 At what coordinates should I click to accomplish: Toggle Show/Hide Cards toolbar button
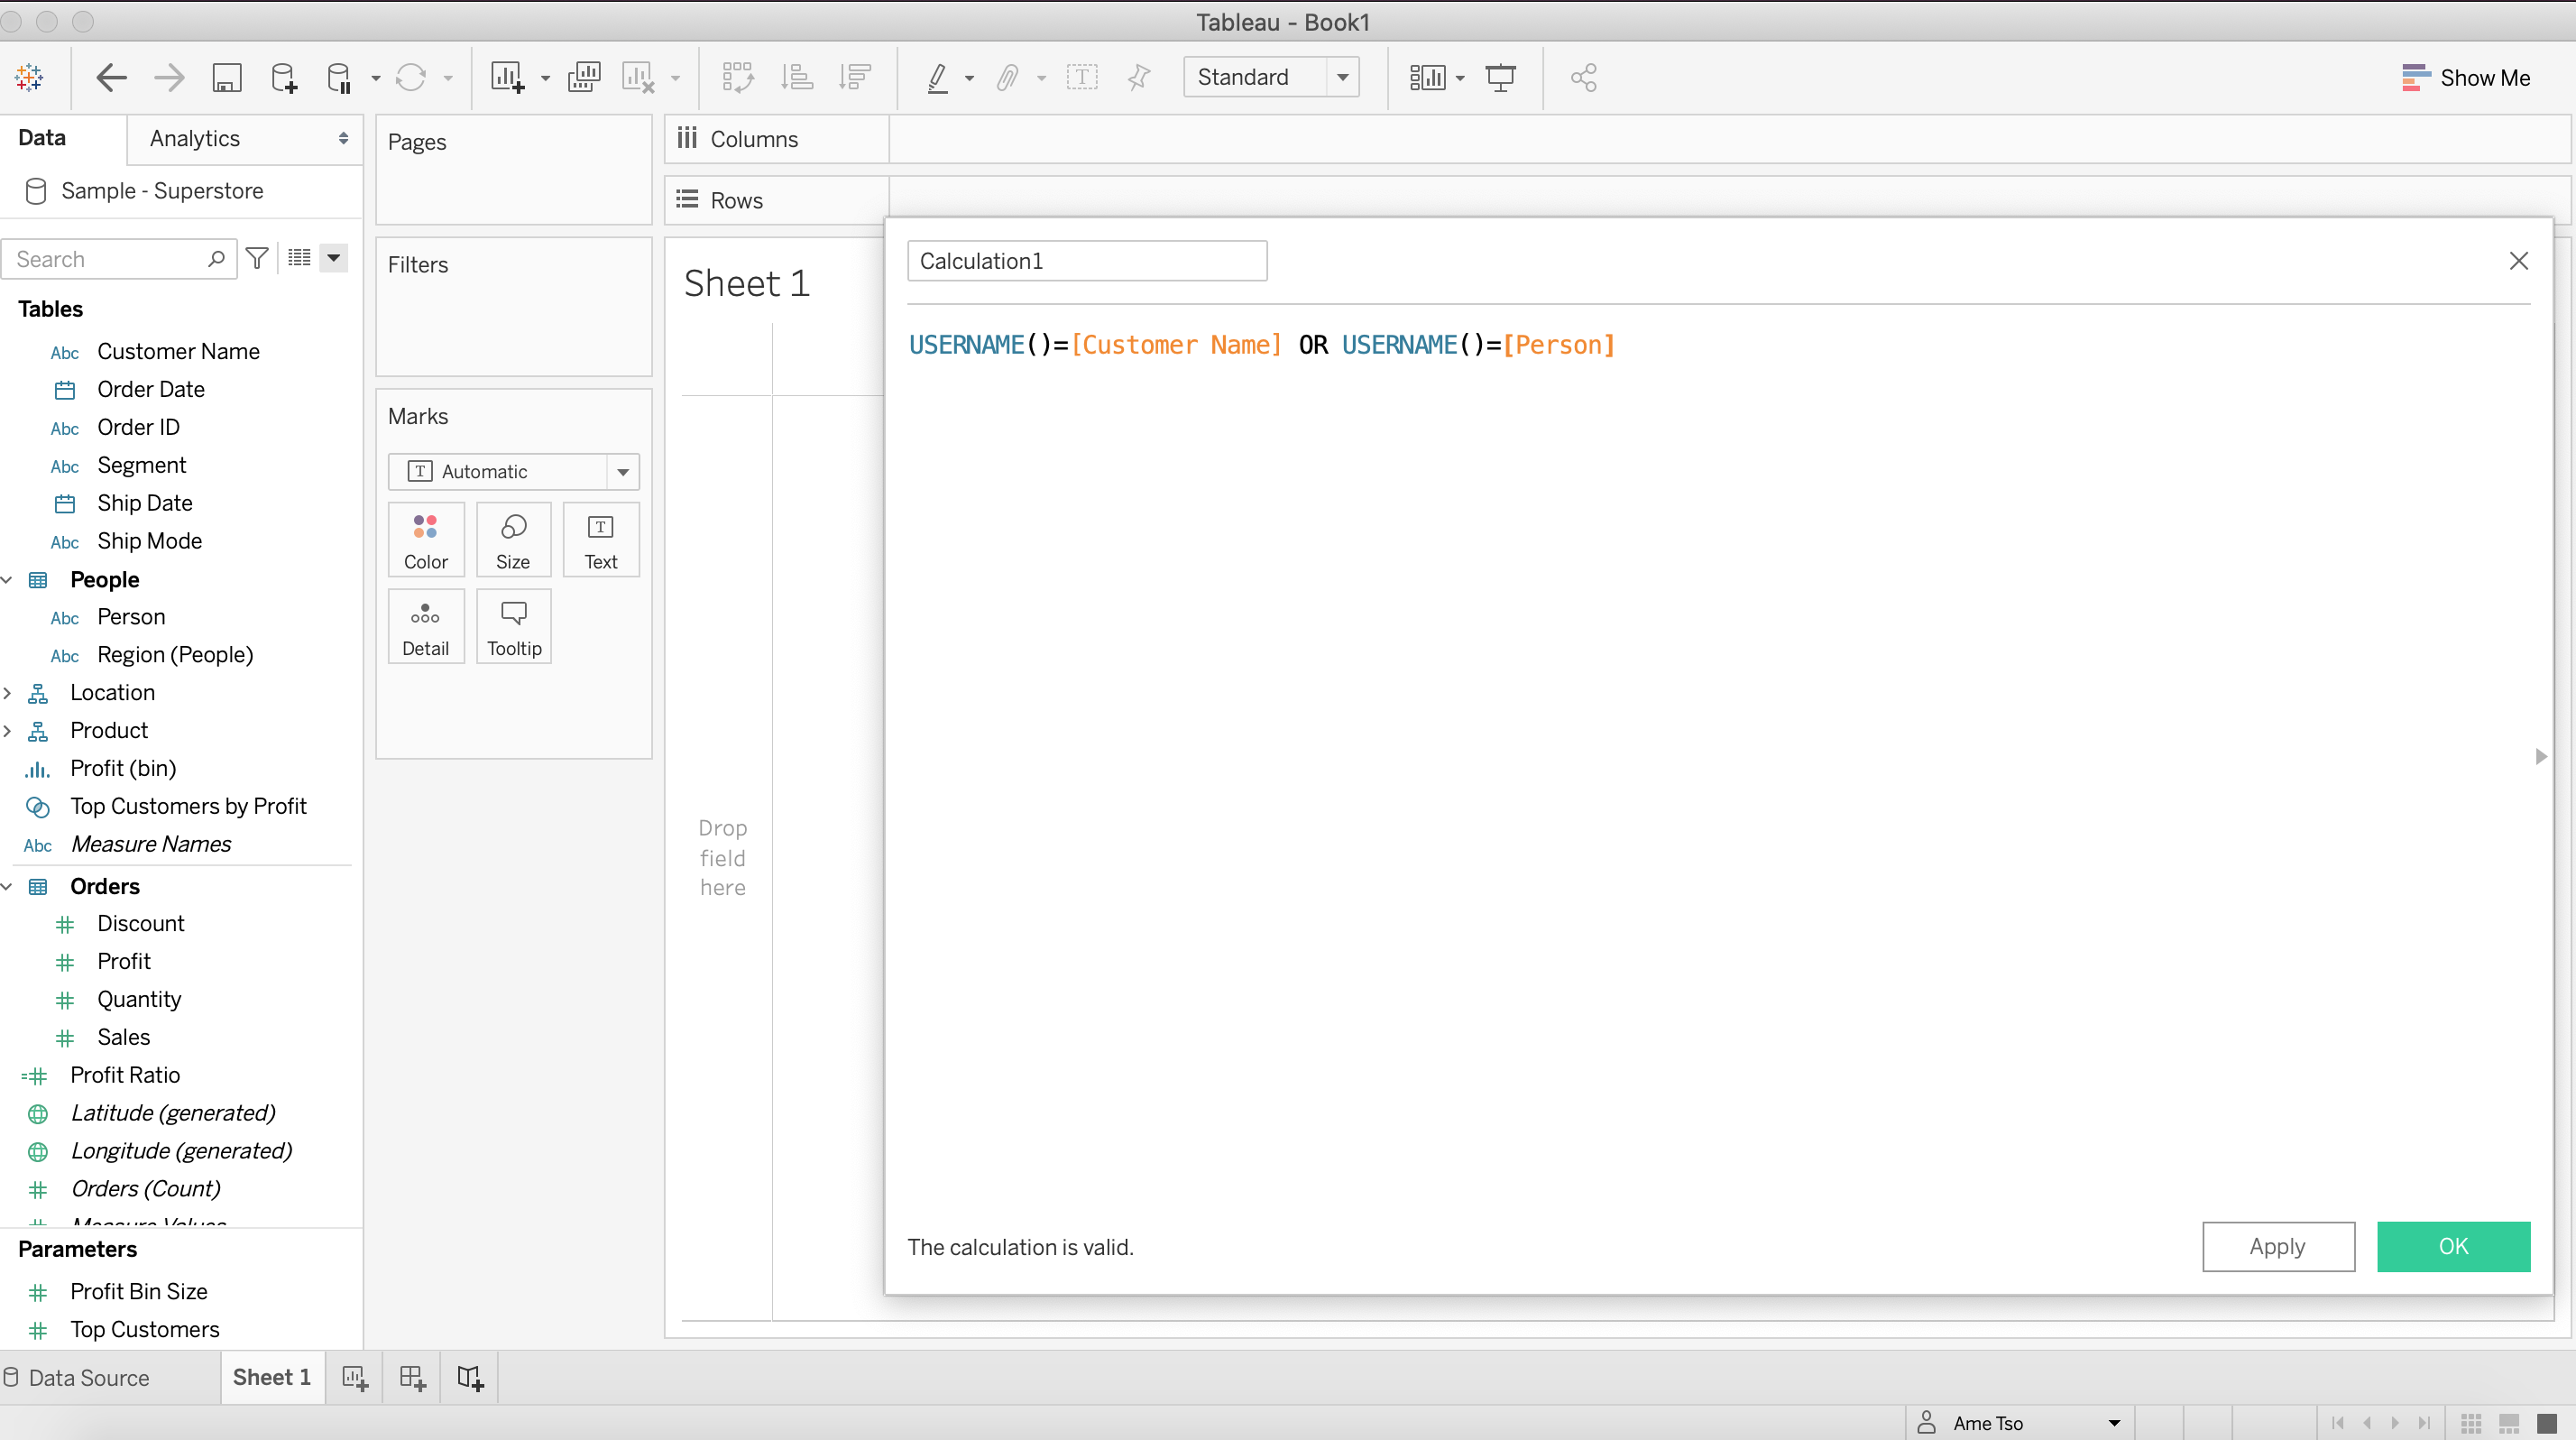tap(1427, 77)
